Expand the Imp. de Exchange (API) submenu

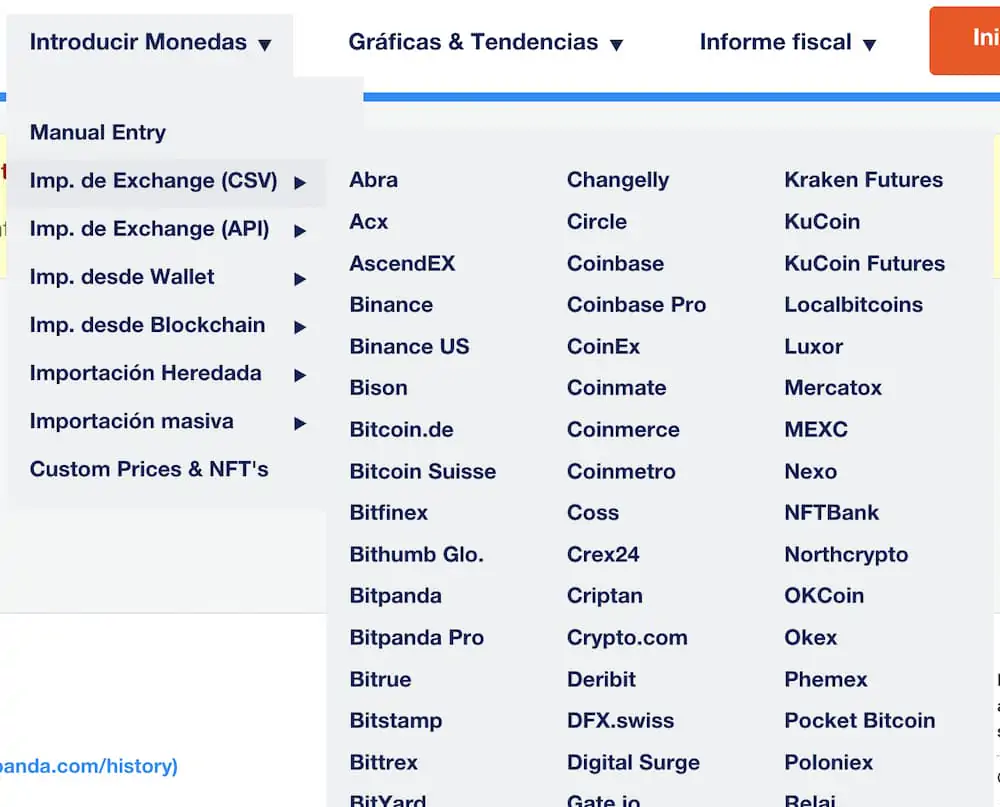300,229
